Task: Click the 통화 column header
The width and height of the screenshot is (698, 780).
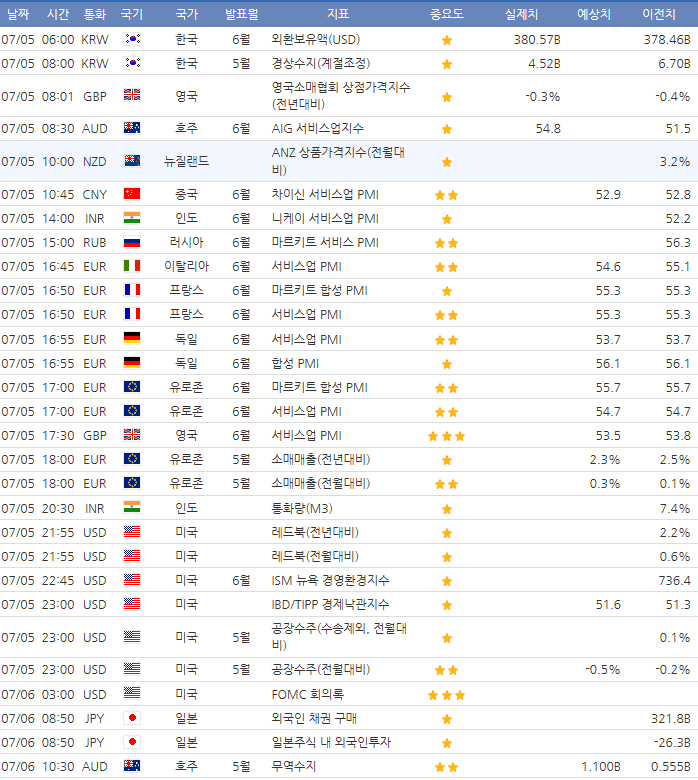Action: (95, 14)
